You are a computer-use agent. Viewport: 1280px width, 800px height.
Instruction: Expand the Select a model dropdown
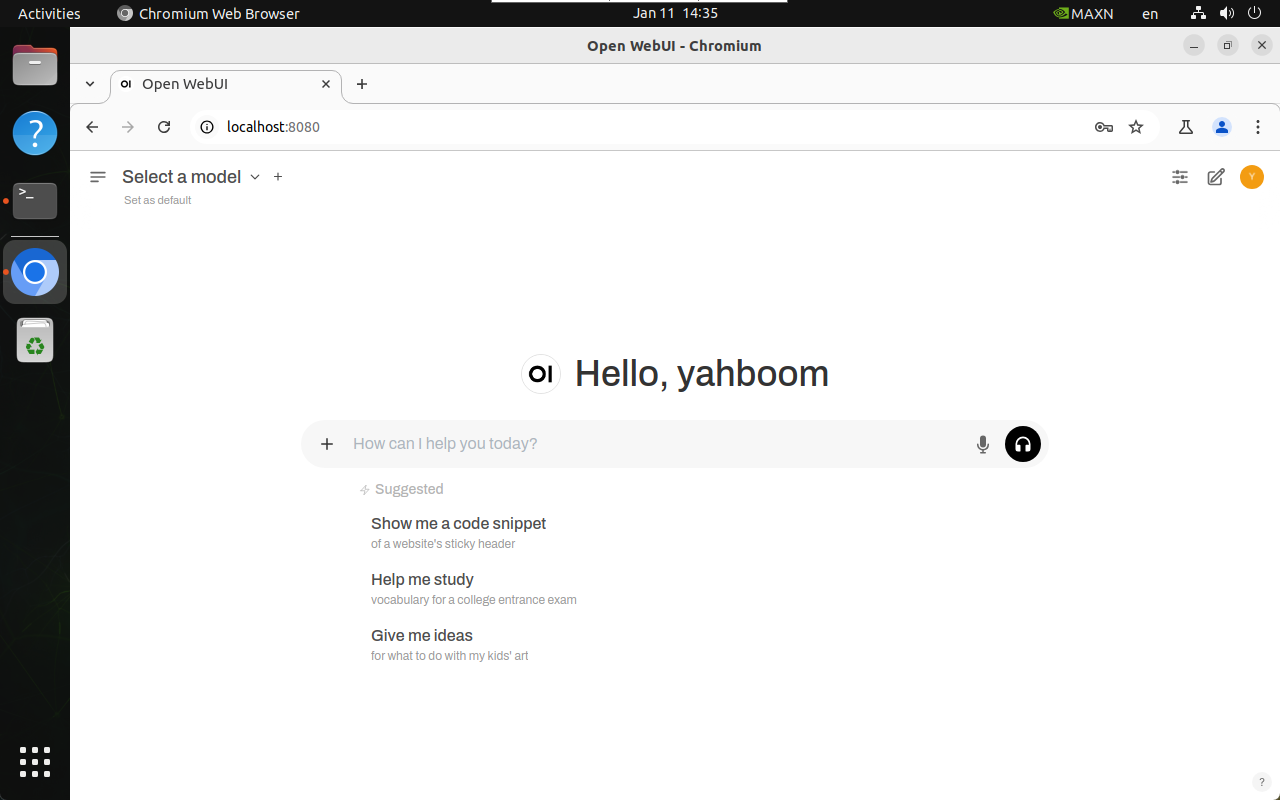[x=190, y=177]
